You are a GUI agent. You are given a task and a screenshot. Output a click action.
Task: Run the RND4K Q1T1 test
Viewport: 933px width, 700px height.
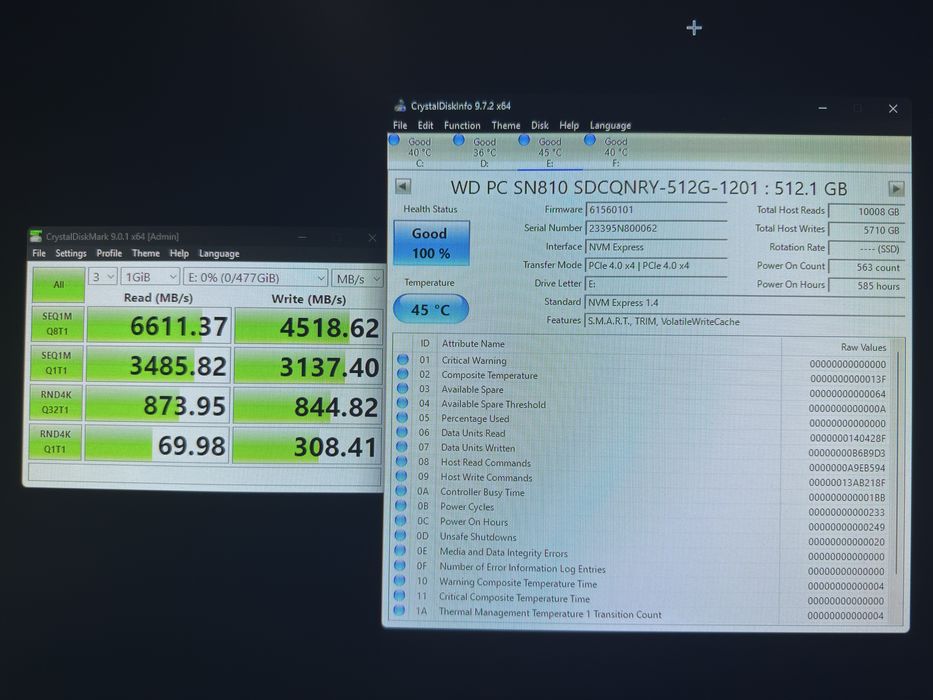pyautogui.click(x=55, y=442)
